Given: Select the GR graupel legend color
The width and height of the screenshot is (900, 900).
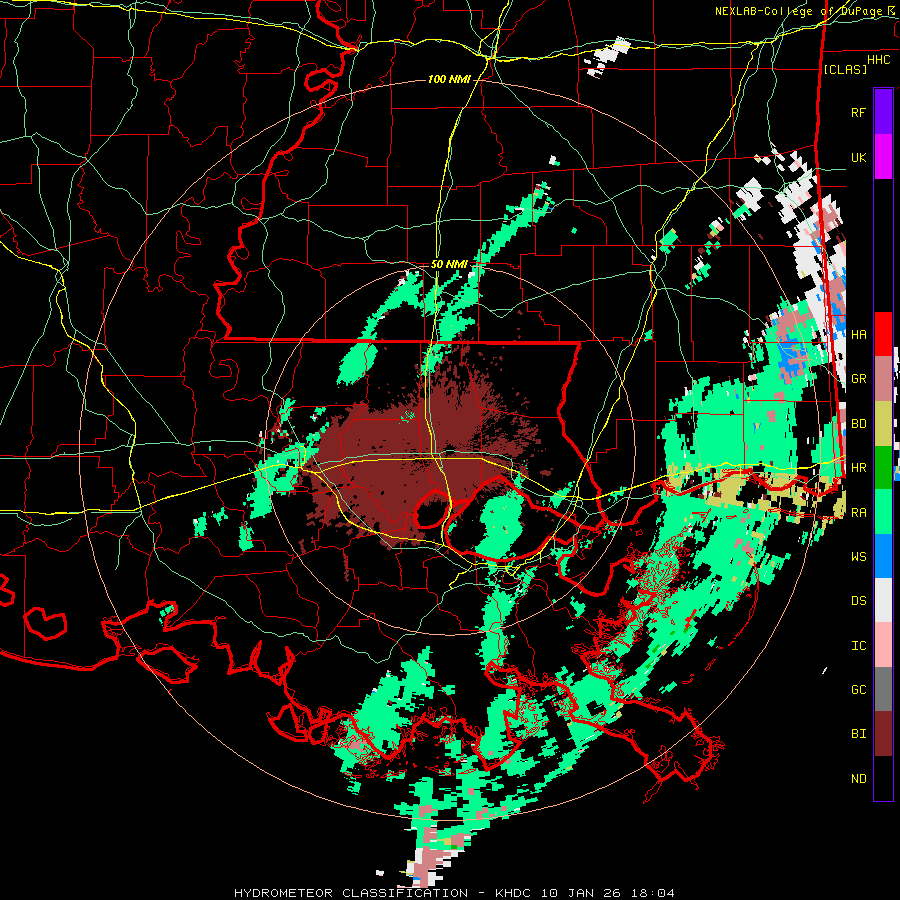Looking at the screenshot, I should point(883,379).
